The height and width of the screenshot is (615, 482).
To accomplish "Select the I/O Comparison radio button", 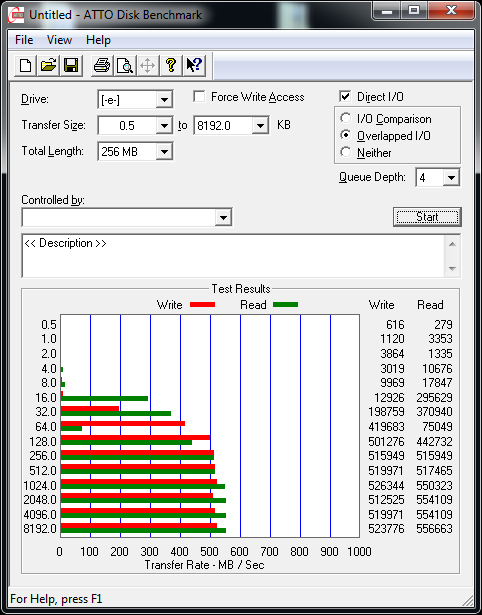I will pyautogui.click(x=346, y=118).
